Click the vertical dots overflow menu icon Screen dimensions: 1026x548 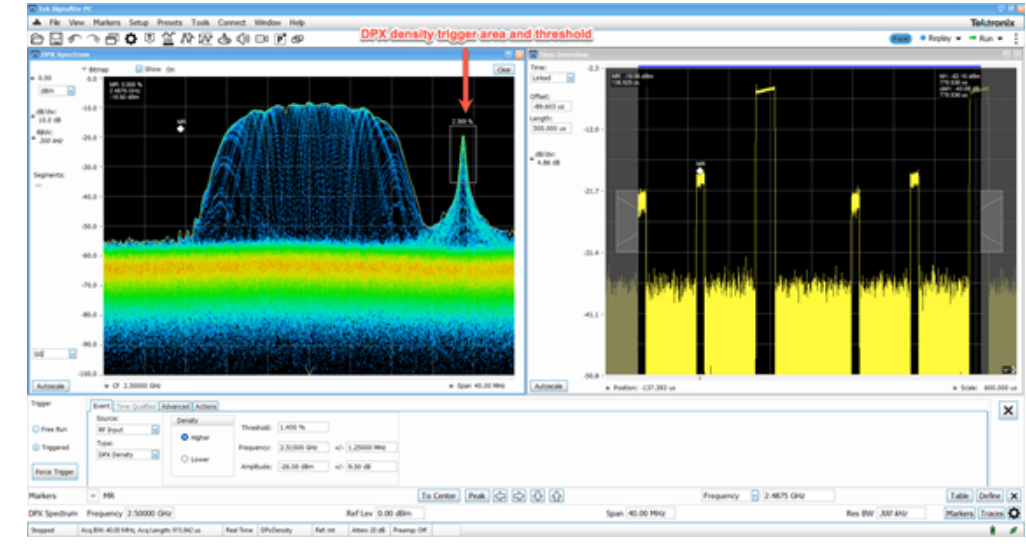pos(1016,39)
